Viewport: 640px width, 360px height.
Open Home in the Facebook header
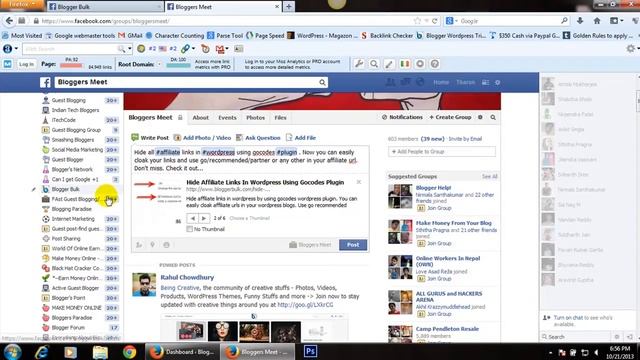[441, 82]
